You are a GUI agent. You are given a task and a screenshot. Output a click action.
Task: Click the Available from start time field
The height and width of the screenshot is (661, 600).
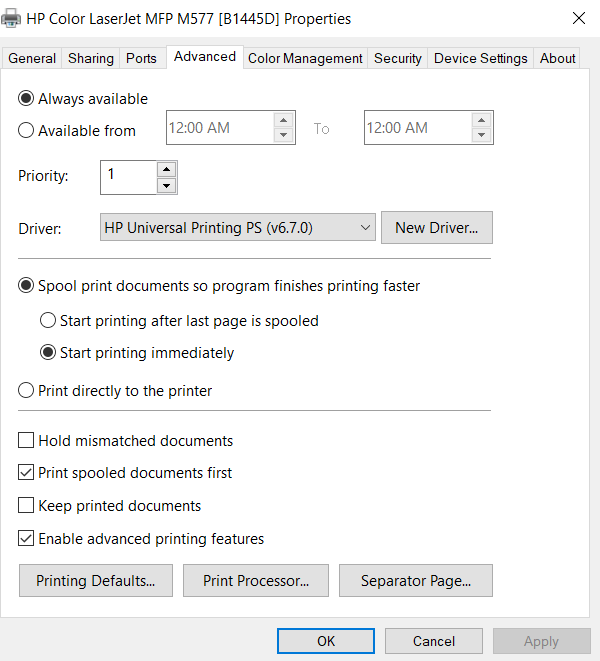tap(220, 128)
